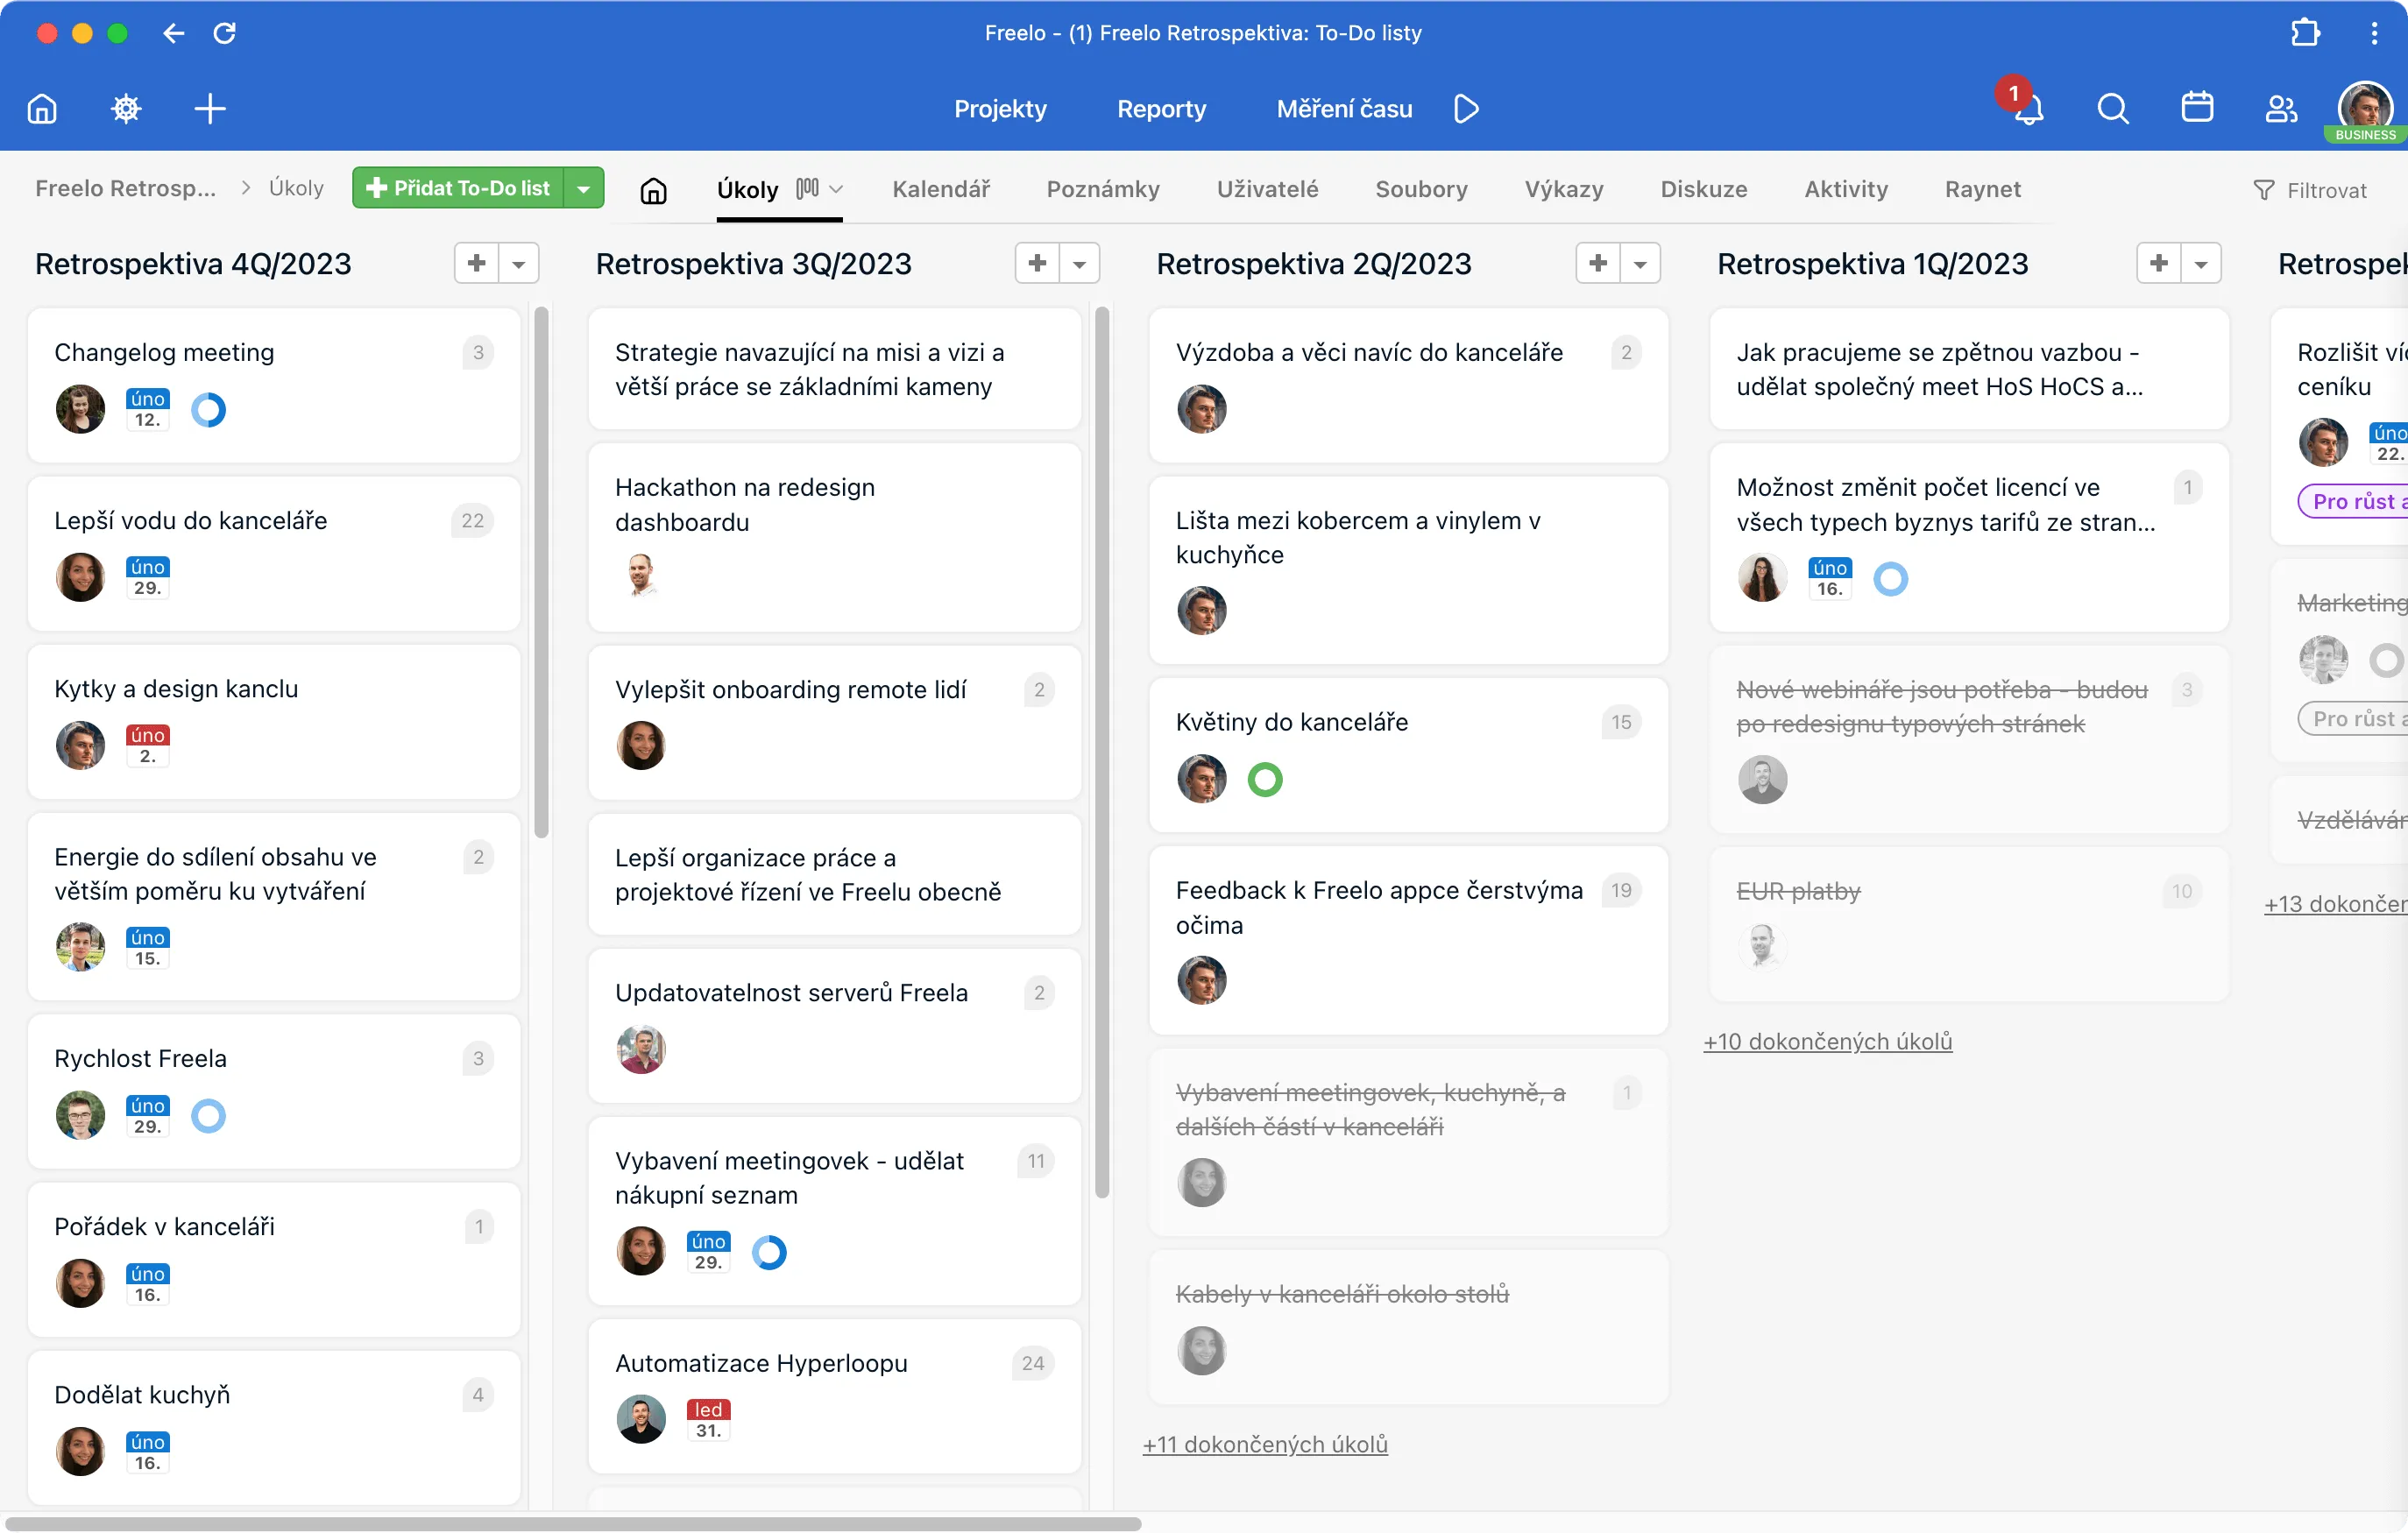Click status circle on Vybavení meetingovek nákupní seznam
This screenshot has width=2408, height=1533.
tap(769, 1252)
